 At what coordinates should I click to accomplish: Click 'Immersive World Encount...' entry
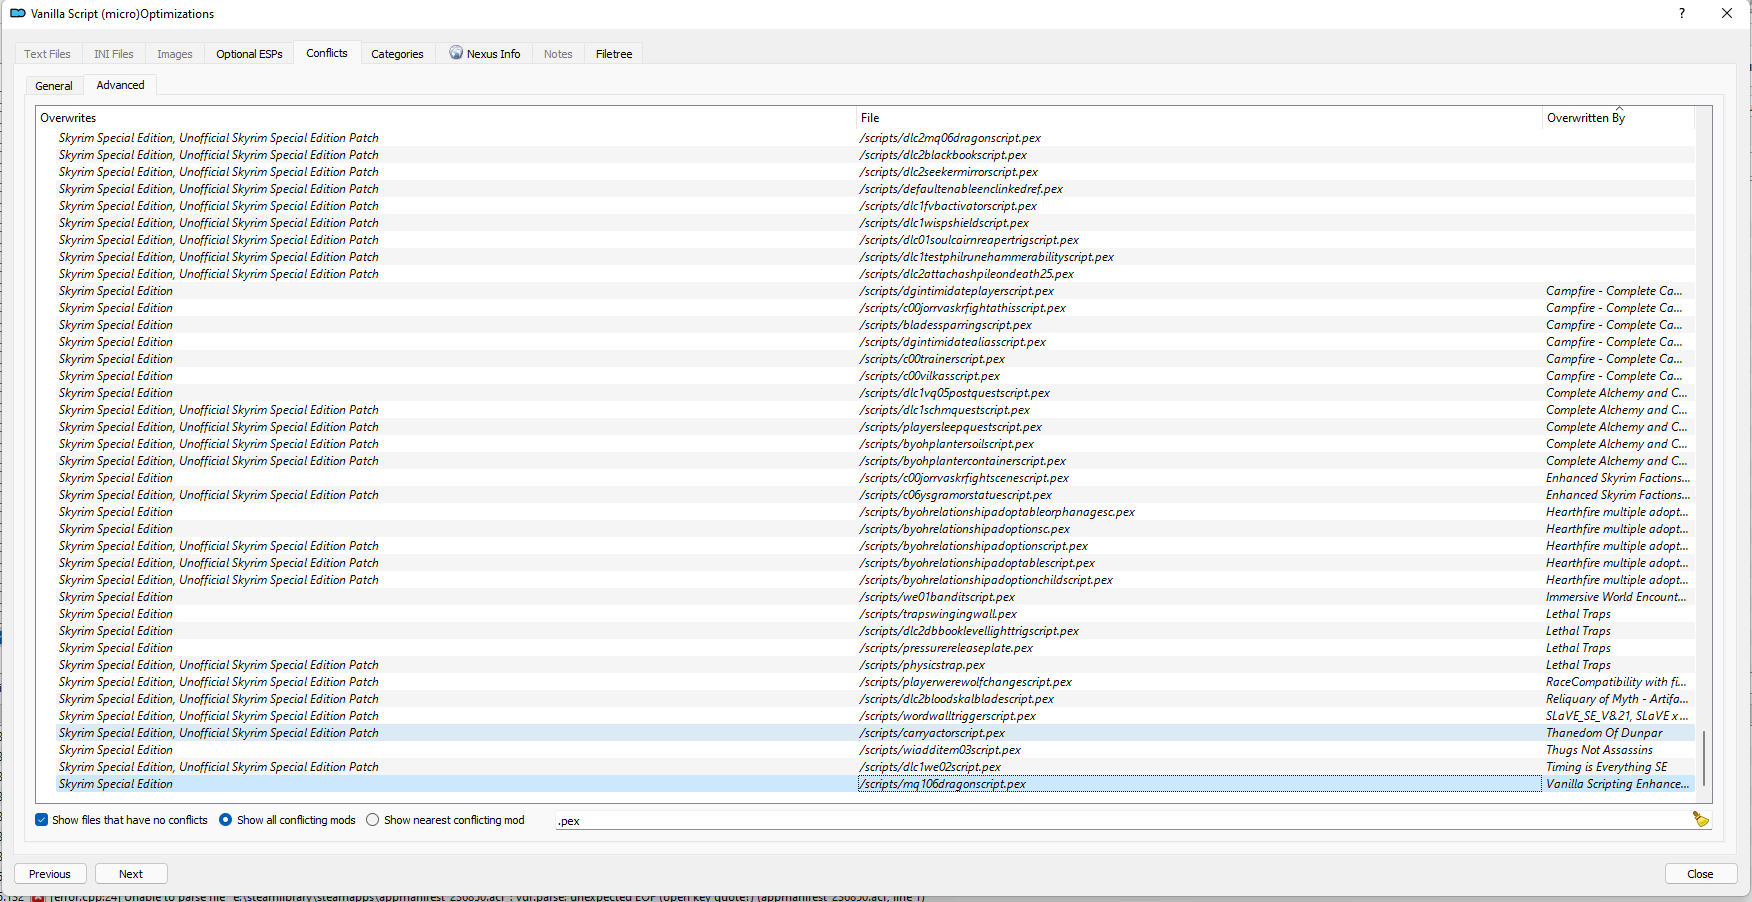pyautogui.click(x=1616, y=597)
